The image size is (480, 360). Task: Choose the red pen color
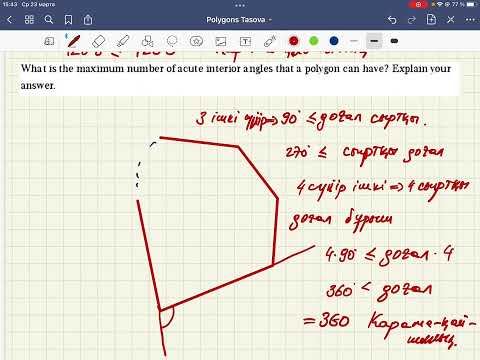[x=294, y=41]
